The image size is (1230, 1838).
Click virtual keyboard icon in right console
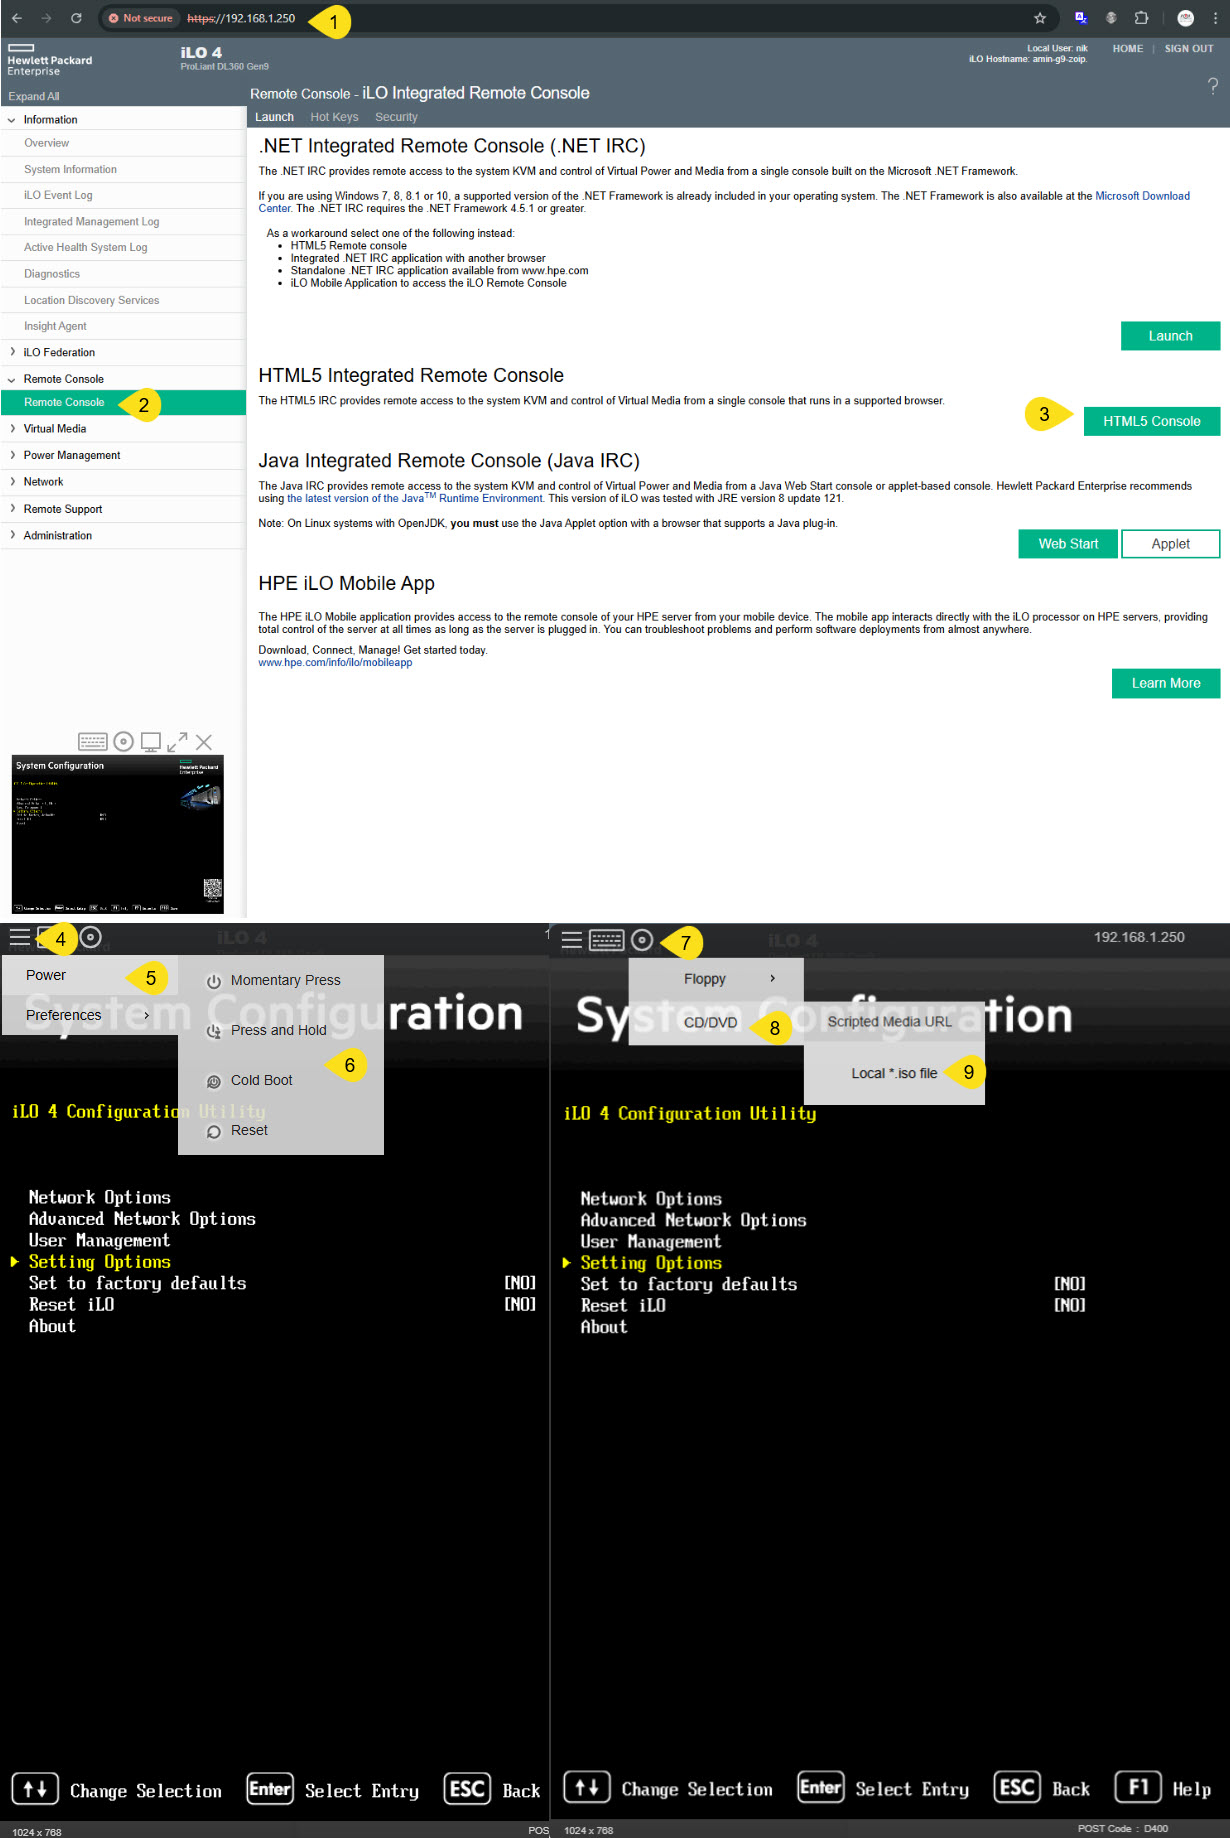pyautogui.click(x=607, y=940)
